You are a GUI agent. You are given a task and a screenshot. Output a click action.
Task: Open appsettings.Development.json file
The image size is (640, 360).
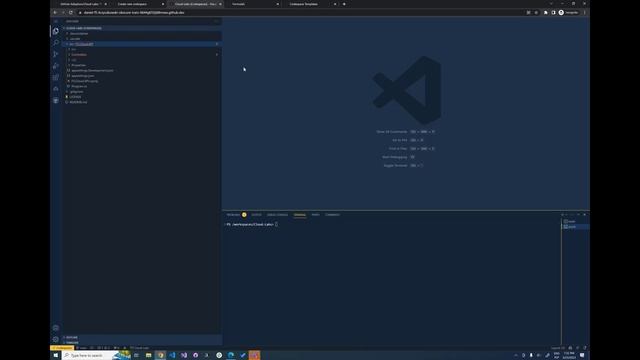pos(92,71)
